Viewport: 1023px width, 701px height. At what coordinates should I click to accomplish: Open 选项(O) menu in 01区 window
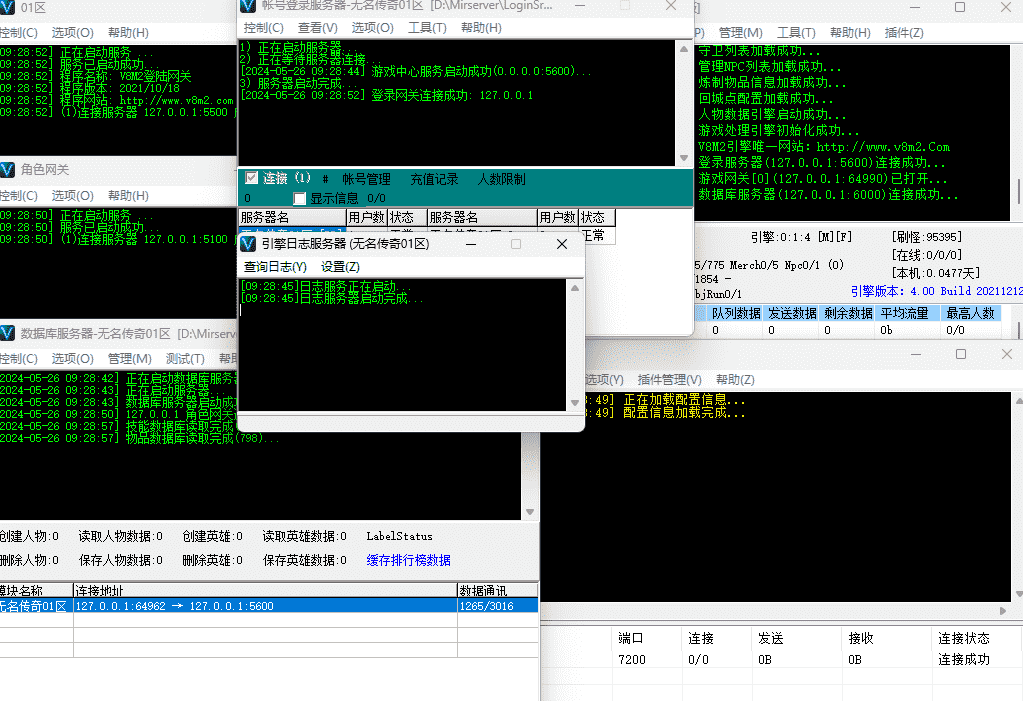click(72, 33)
